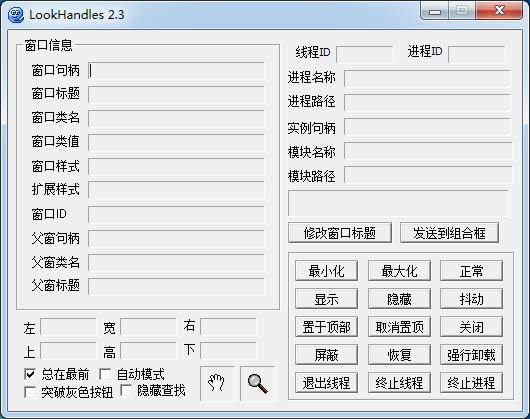Click the 终止进程 button
The image size is (530, 419).
click(471, 383)
